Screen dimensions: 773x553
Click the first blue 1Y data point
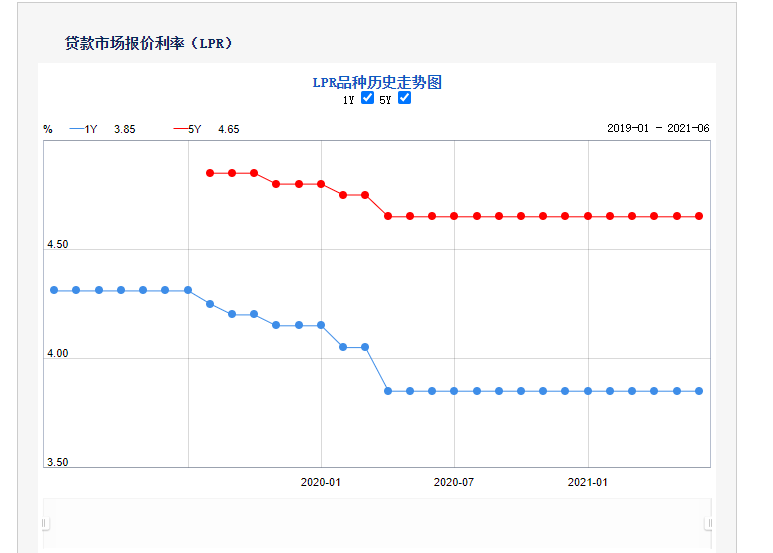(x=54, y=290)
